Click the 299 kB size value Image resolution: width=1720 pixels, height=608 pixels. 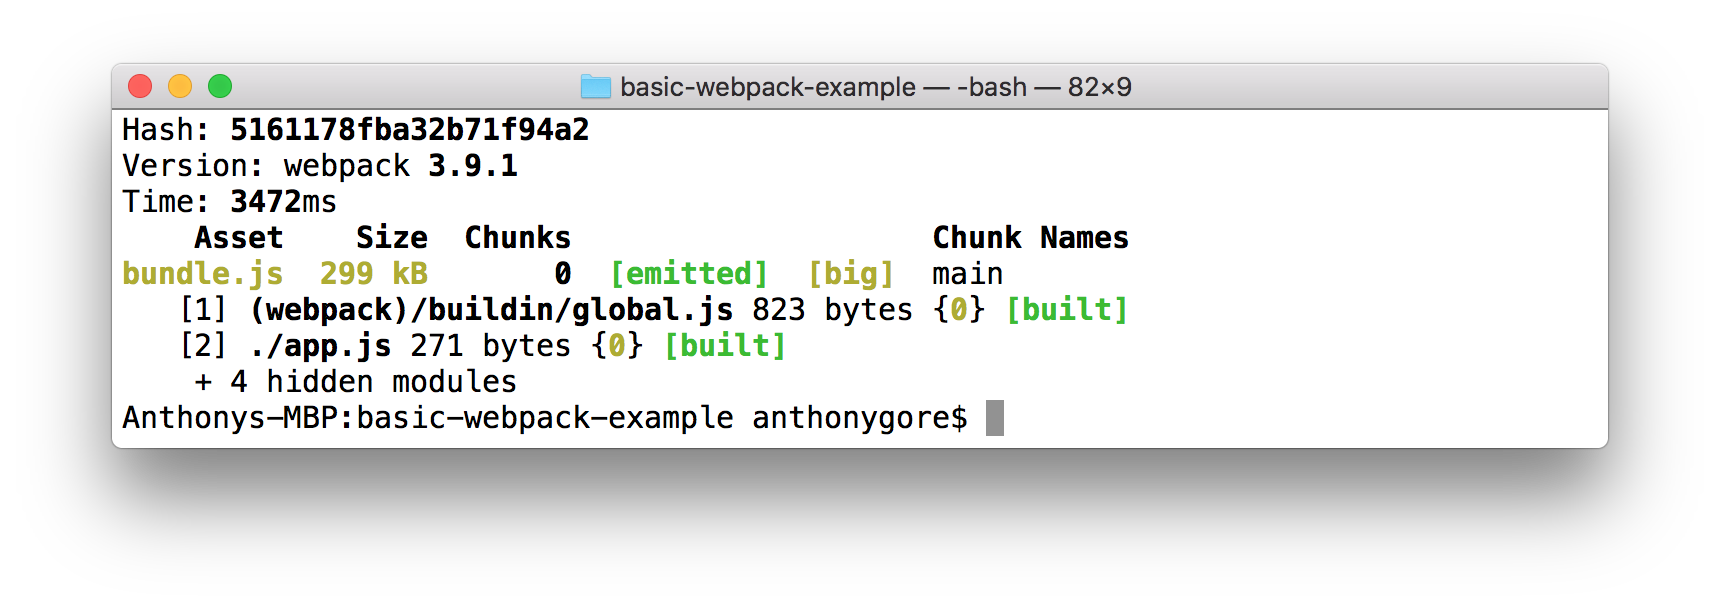[373, 274]
